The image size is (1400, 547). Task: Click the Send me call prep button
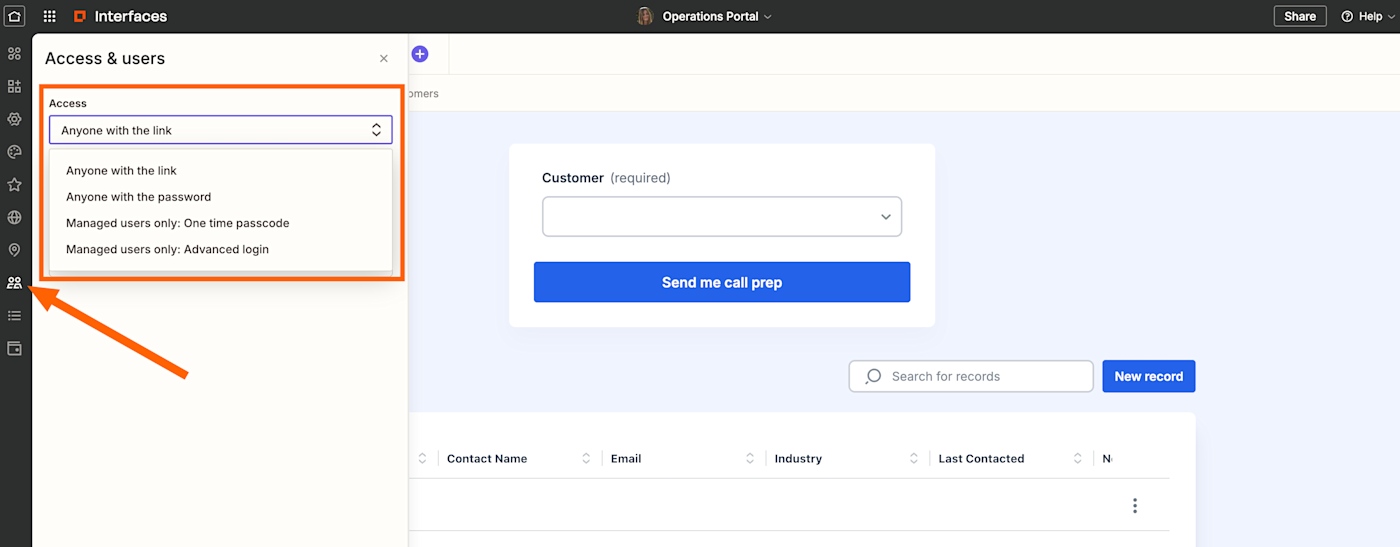pyautogui.click(x=721, y=282)
